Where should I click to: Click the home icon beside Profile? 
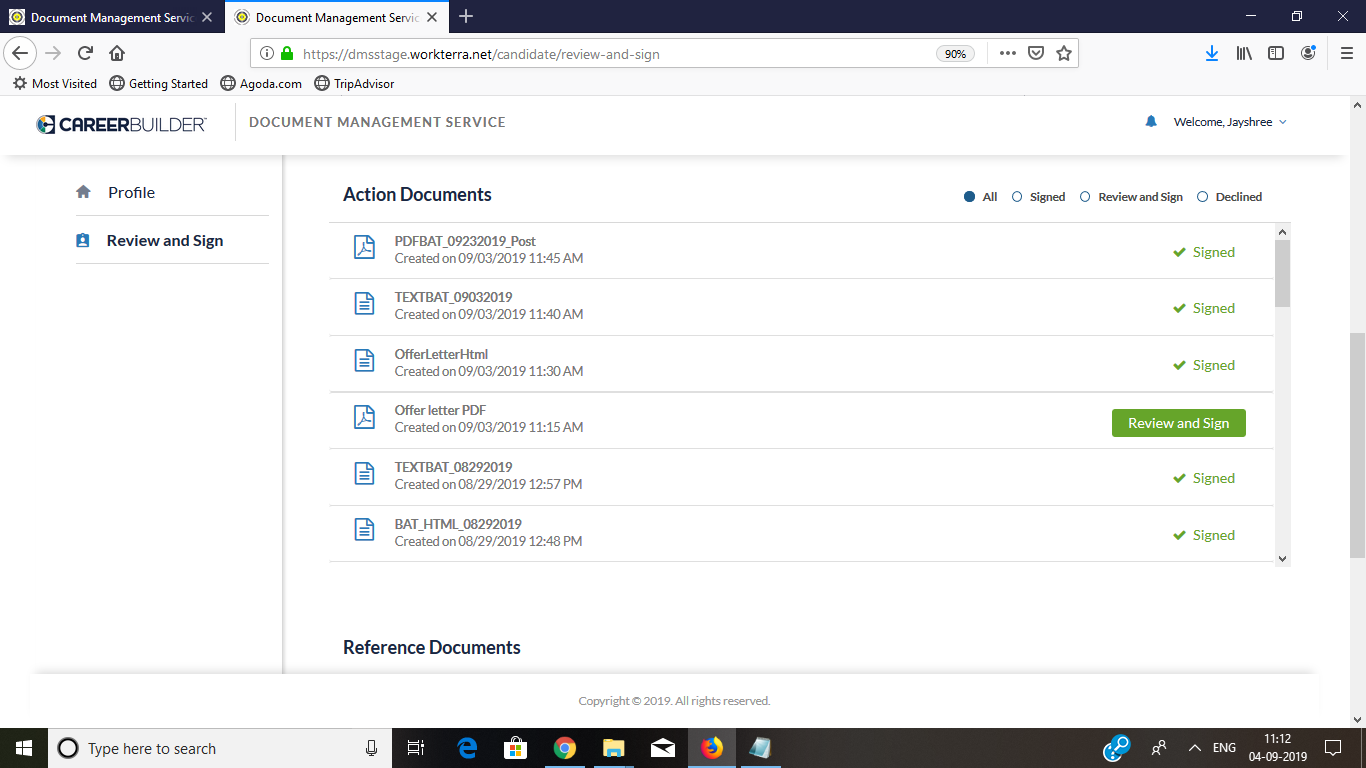click(x=84, y=191)
